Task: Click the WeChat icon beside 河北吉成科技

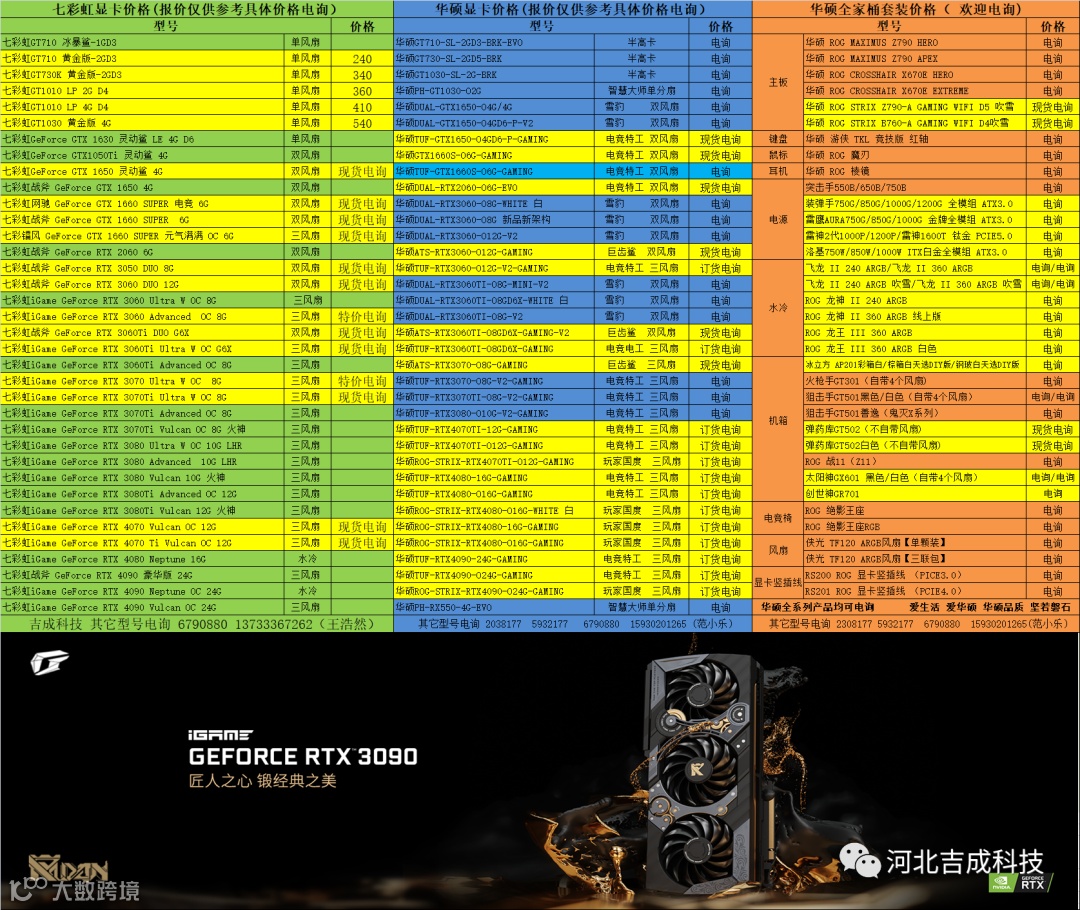Action: (x=860, y=860)
